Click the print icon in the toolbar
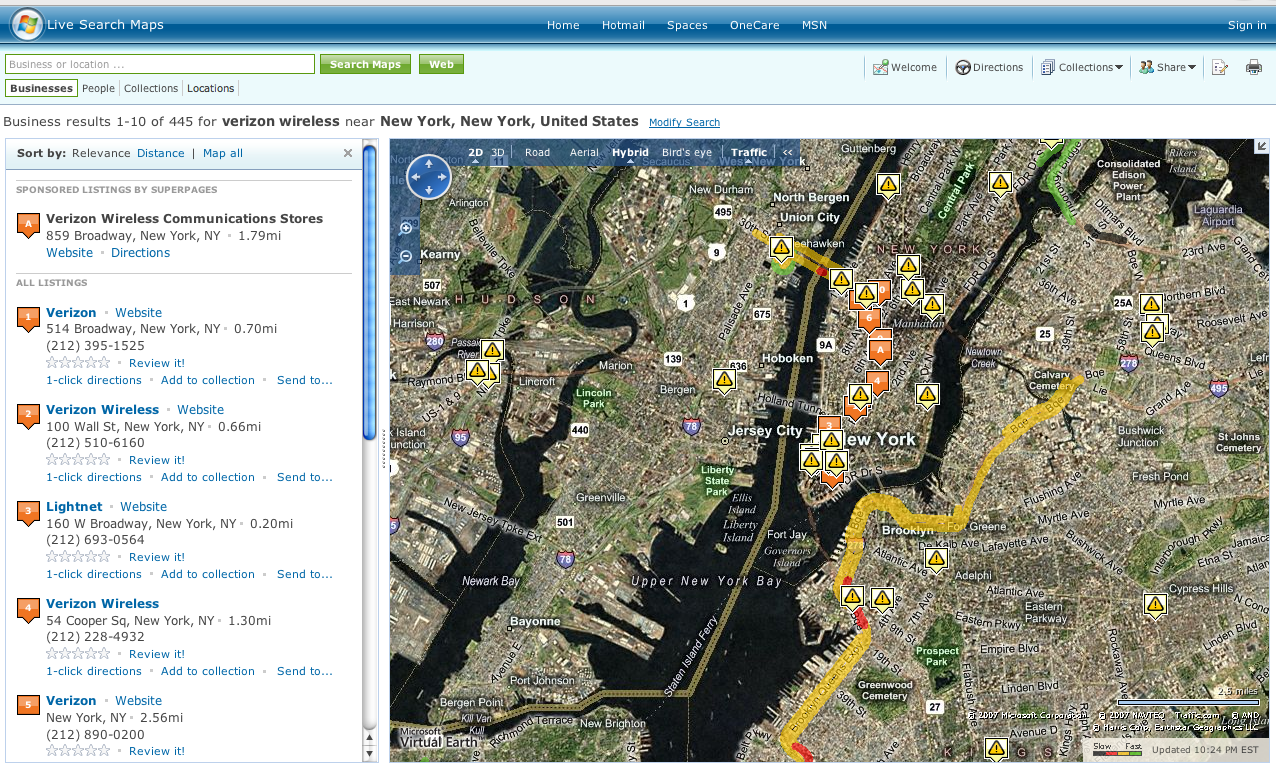Image resolution: width=1276 pixels, height=768 pixels. pos(1253,67)
